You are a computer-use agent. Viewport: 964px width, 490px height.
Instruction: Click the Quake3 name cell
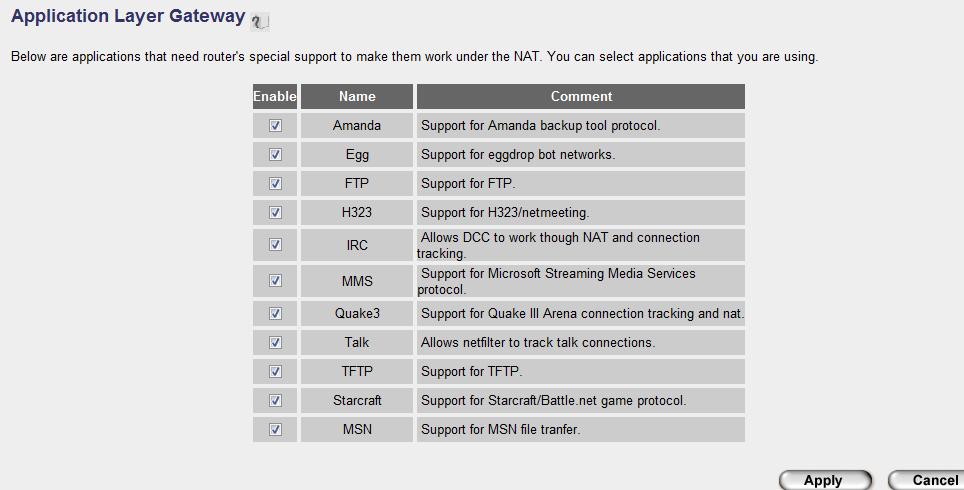click(357, 314)
